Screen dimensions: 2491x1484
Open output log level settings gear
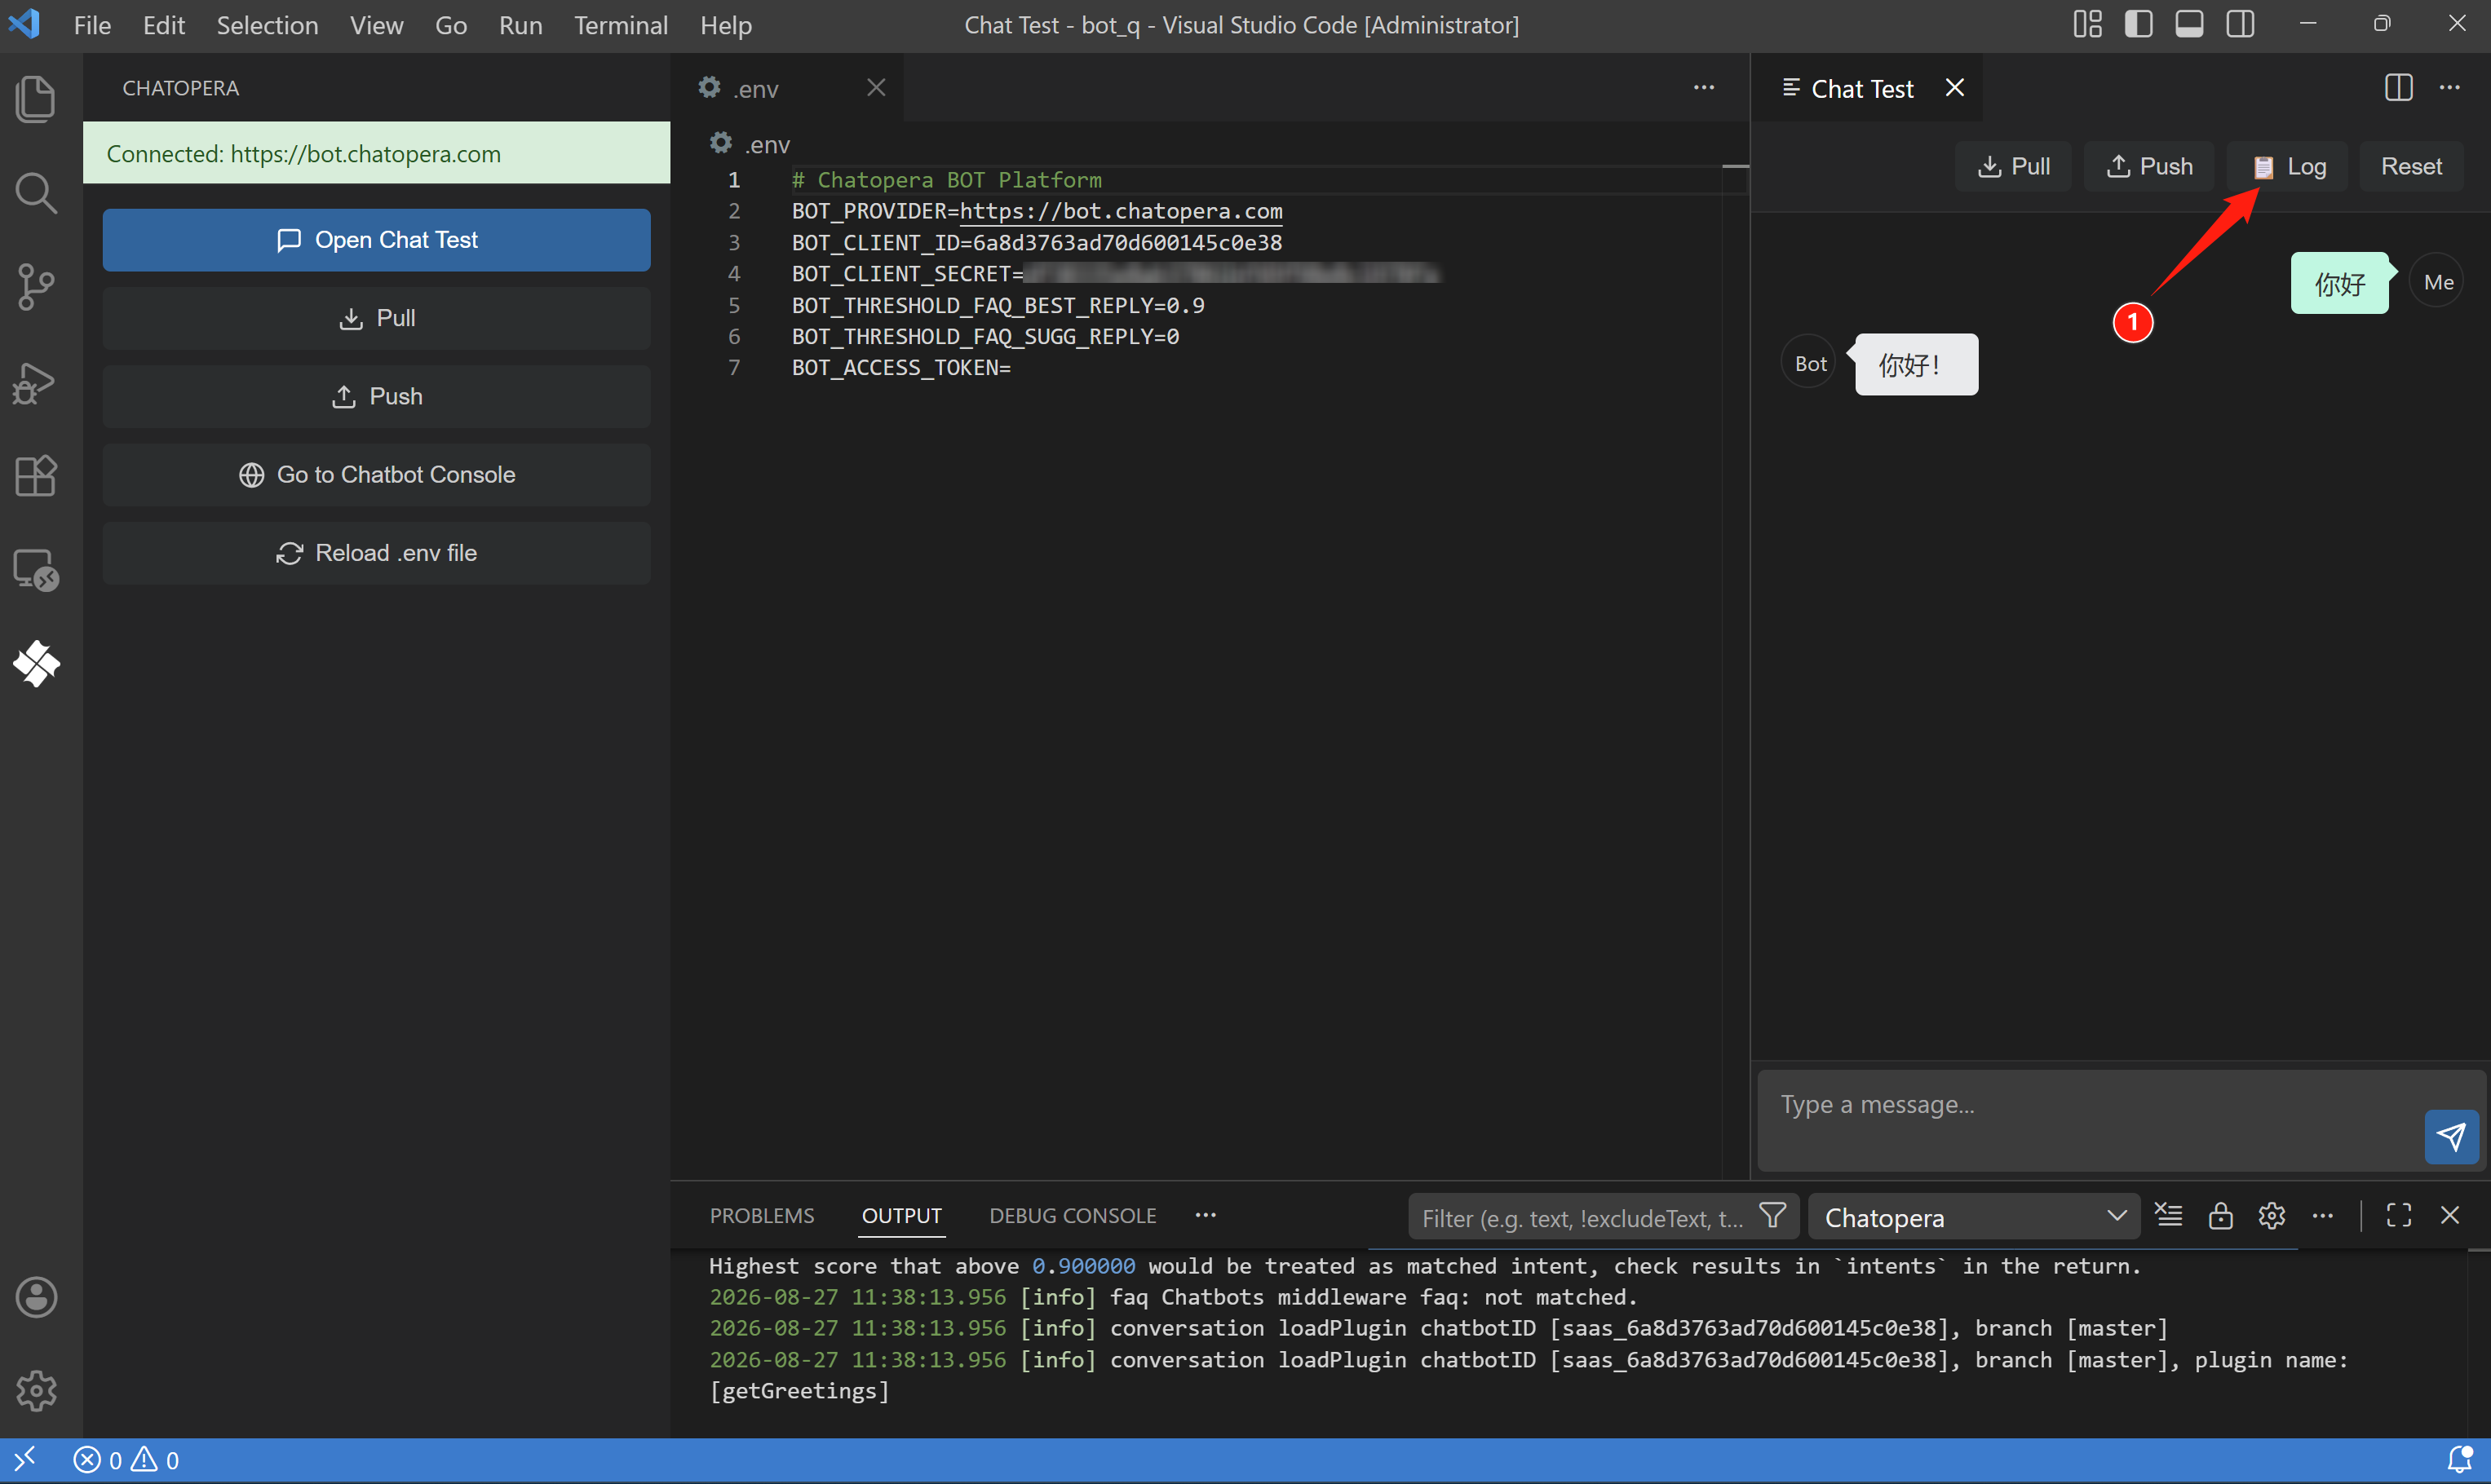(2271, 1215)
